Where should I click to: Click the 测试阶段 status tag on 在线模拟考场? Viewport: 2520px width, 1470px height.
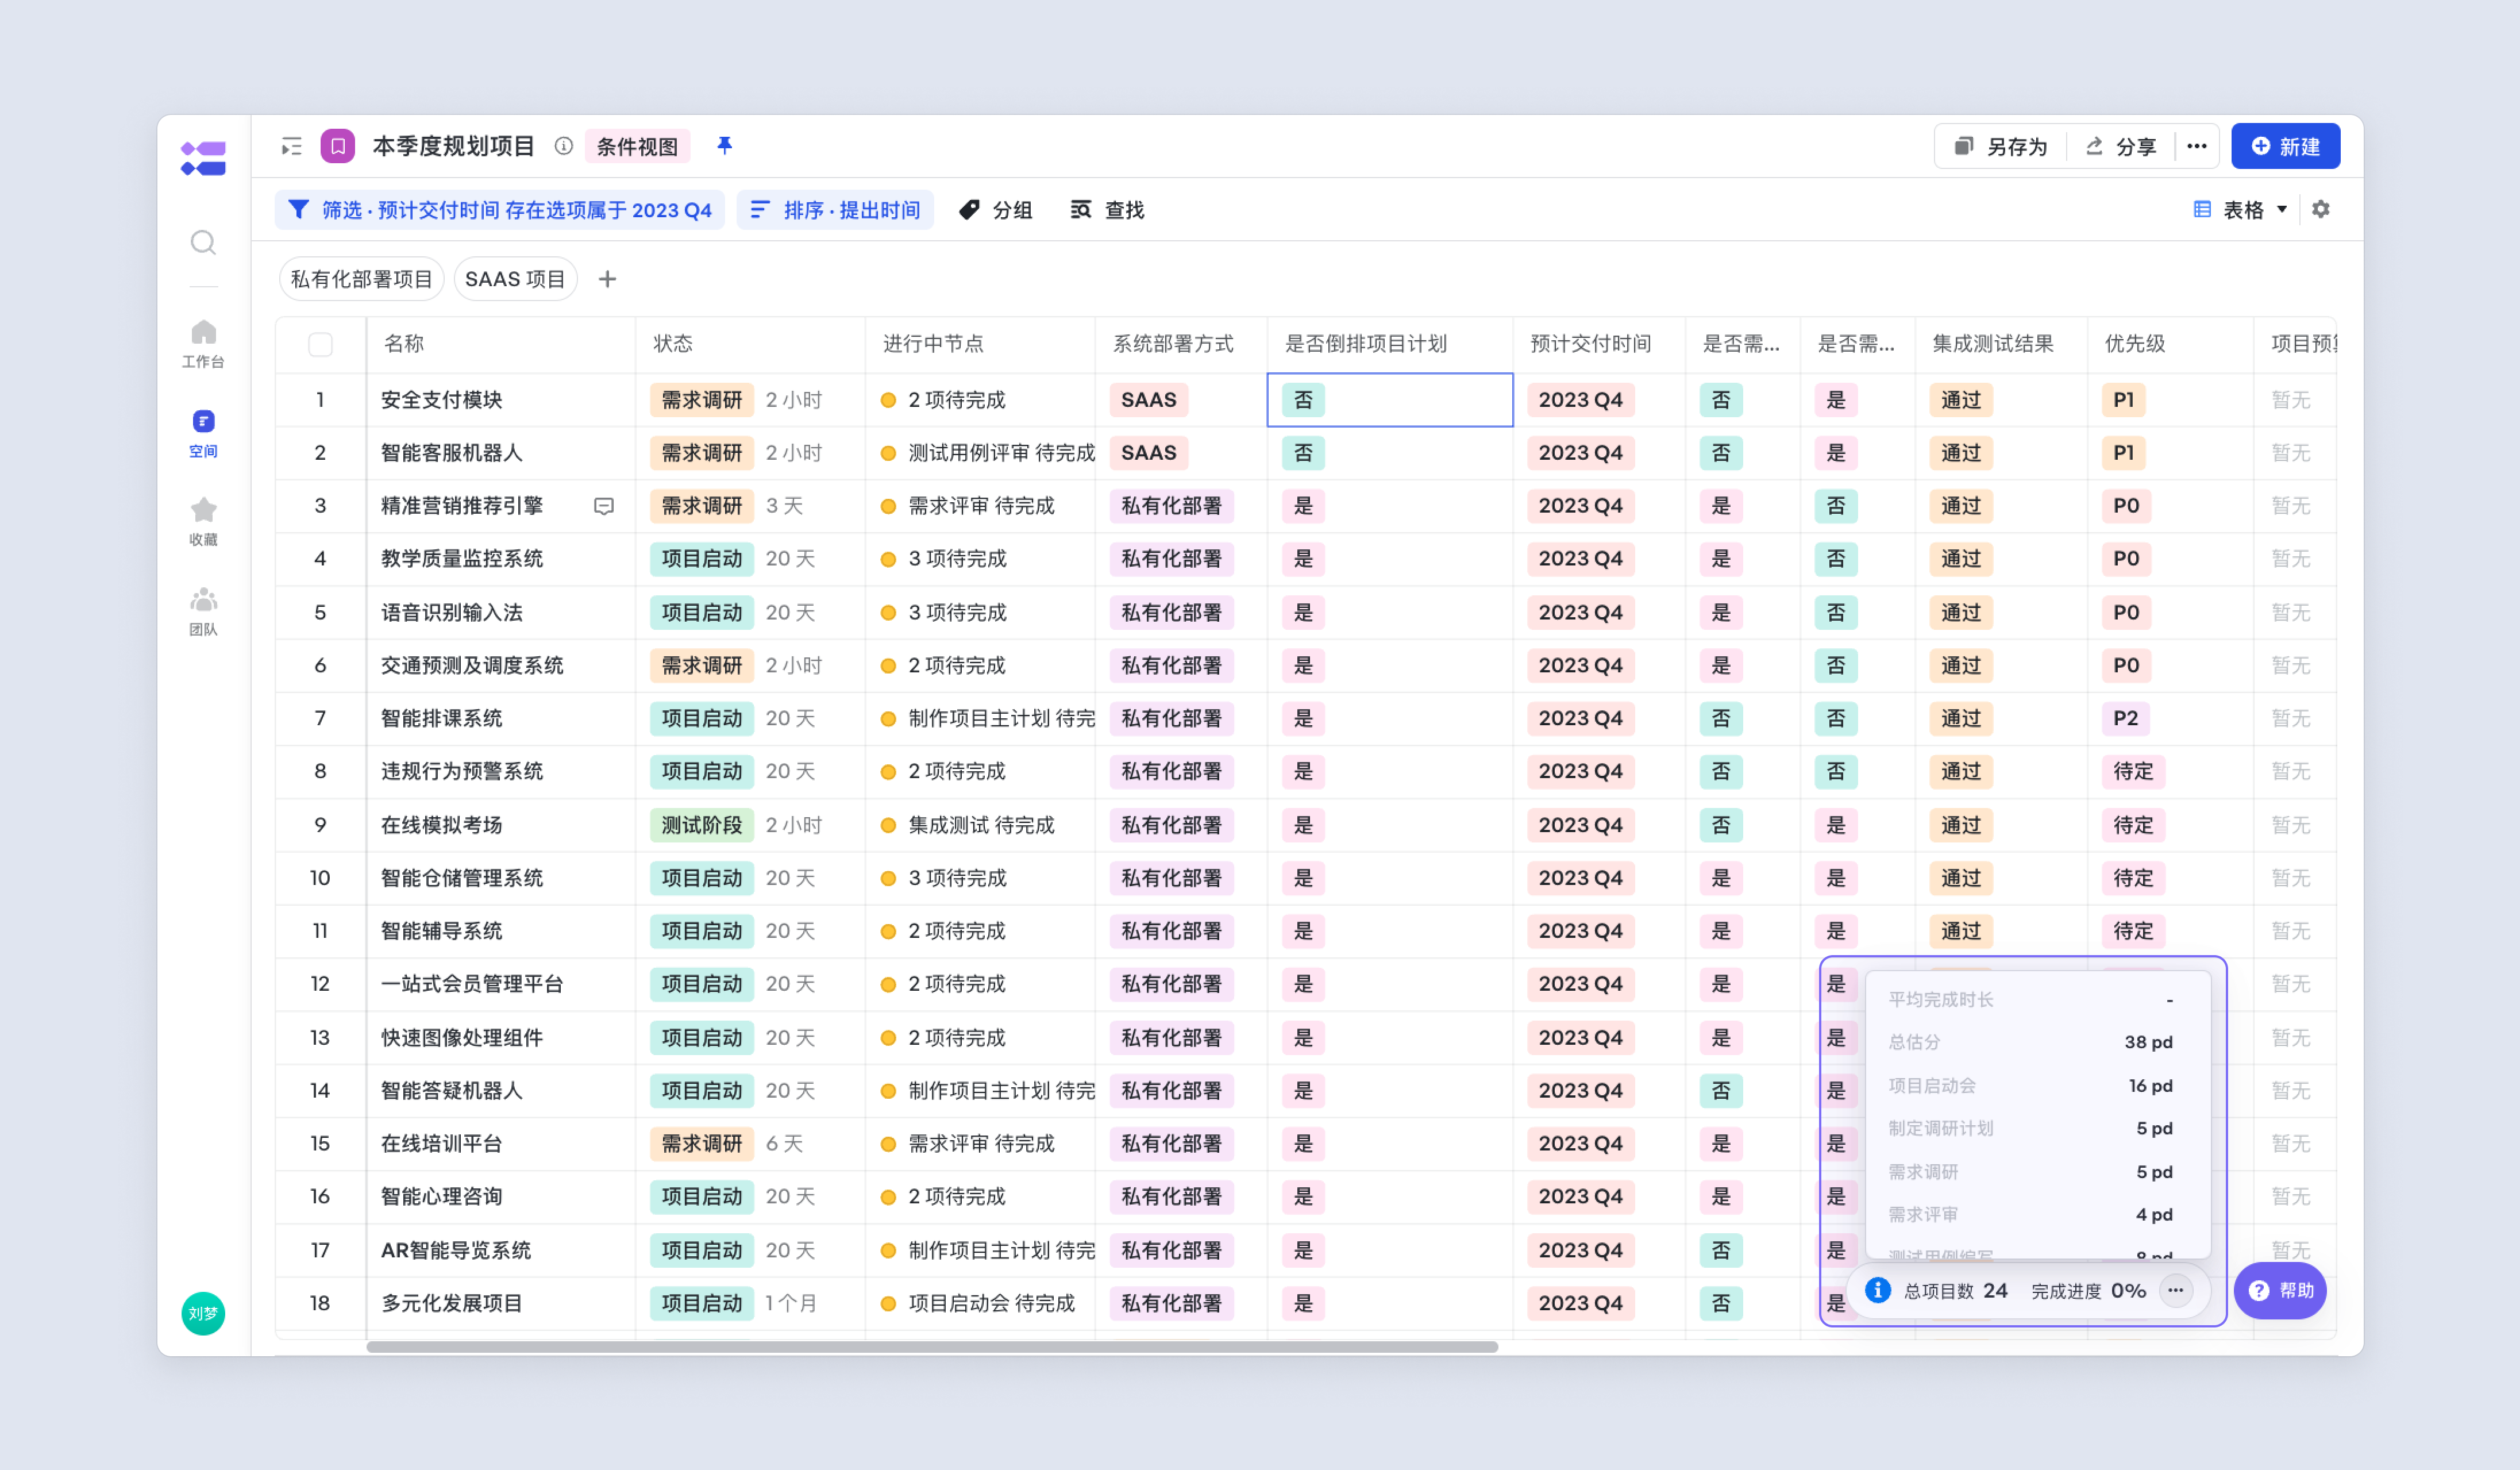click(701, 825)
